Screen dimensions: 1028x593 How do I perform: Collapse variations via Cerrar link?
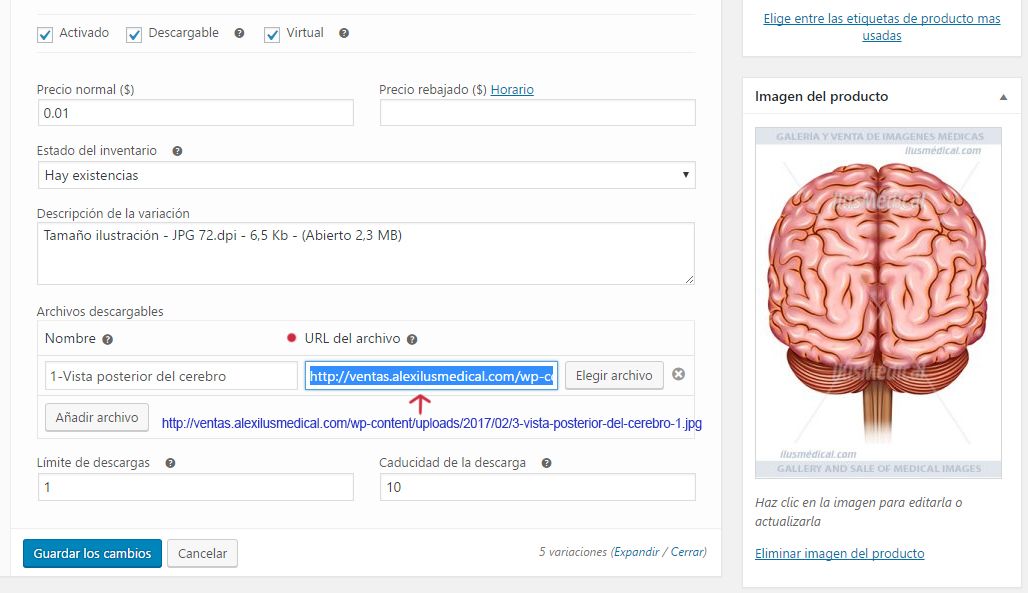point(687,552)
